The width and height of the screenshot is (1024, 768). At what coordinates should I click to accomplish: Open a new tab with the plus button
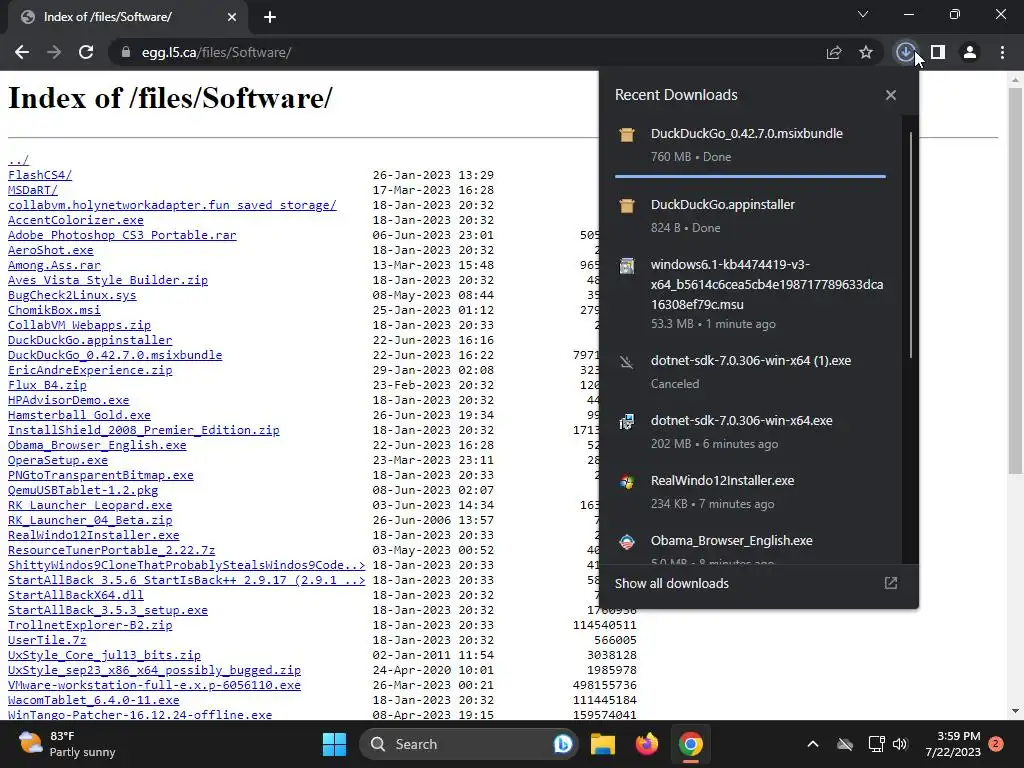click(270, 17)
